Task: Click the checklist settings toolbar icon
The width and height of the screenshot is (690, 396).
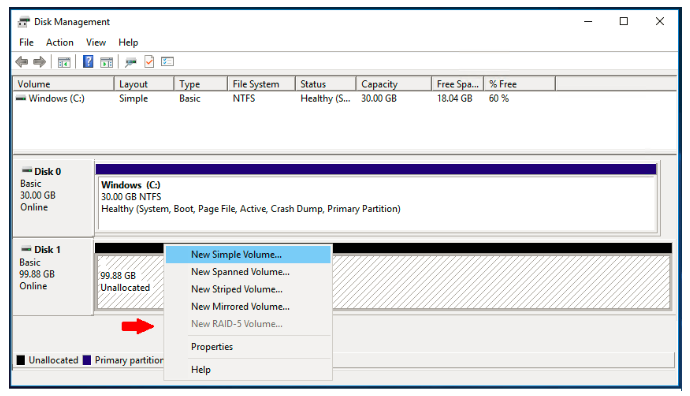Action: [x=167, y=62]
